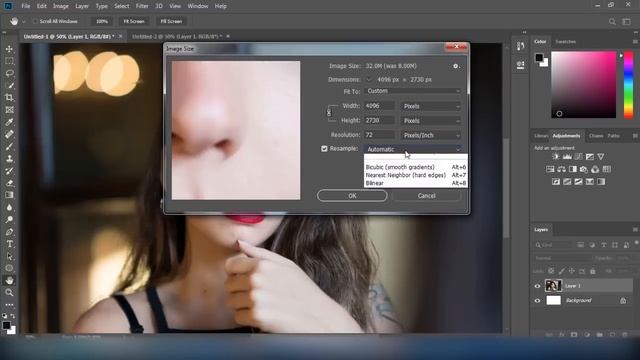Screen dimensions: 640x360
Task: Toggle the Resample checkbox
Action: [324, 149]
